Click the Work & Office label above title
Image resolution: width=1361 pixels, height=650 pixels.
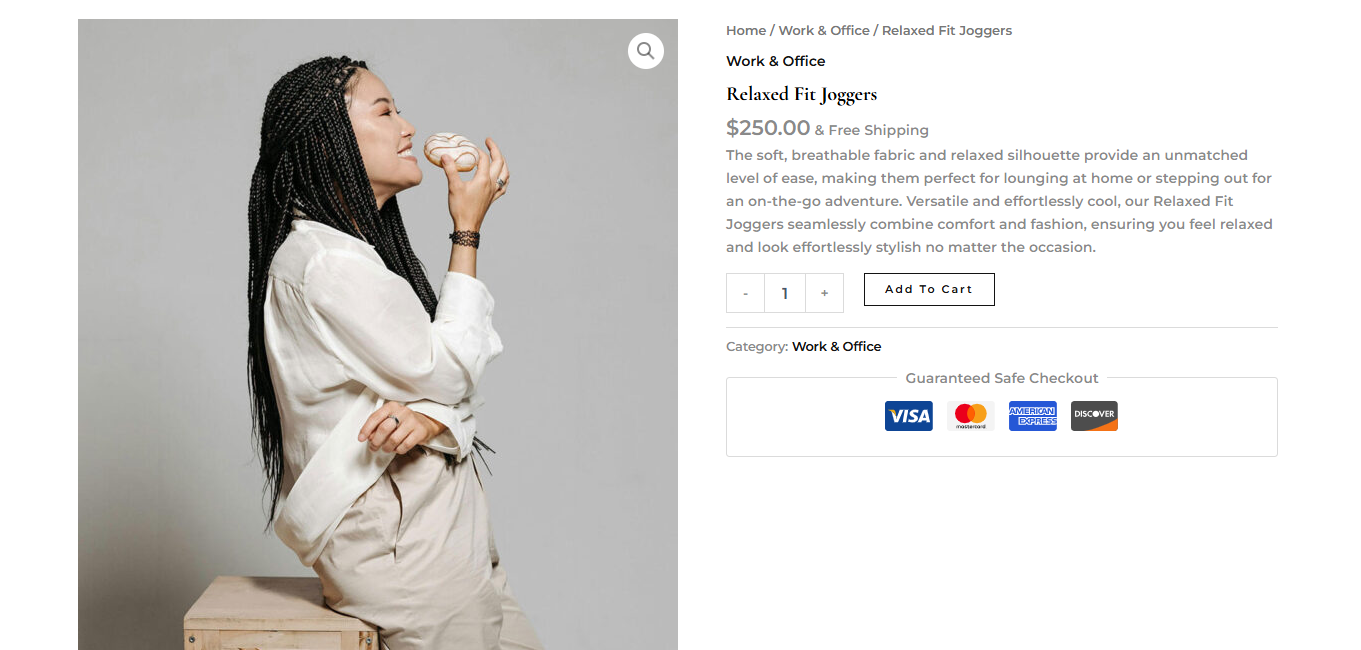click(x=775, y=61)
